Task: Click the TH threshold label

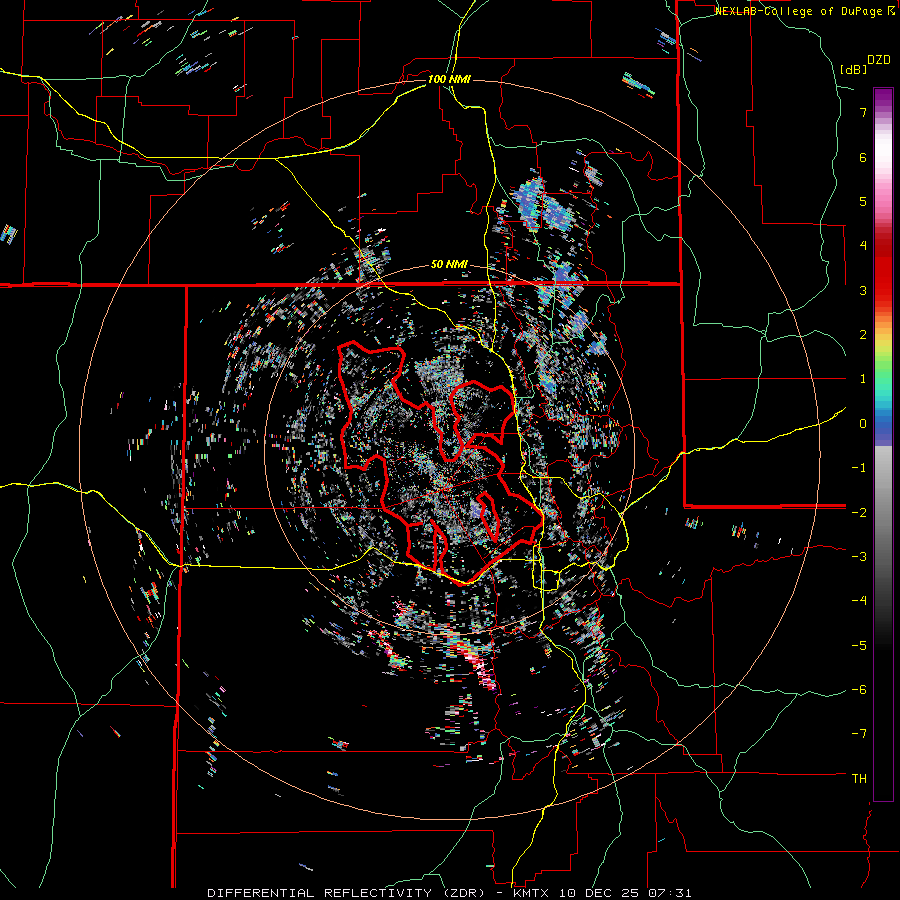Action: coord(859,779)
